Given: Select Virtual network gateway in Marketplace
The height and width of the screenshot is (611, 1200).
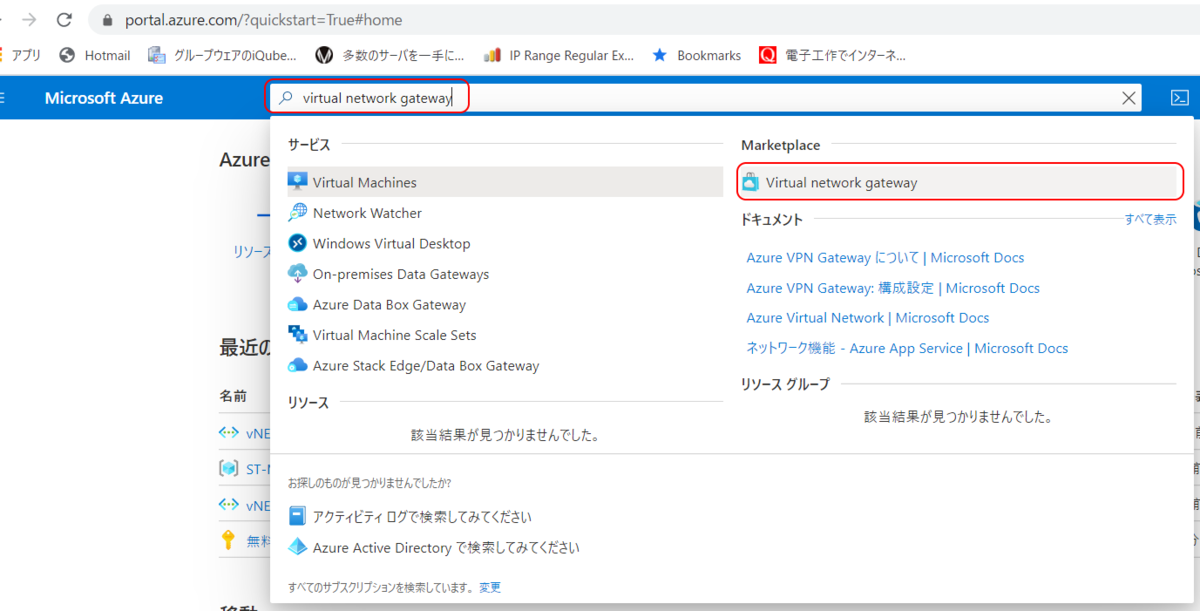Looking at the screenshot, I should (x=960, y=182).
